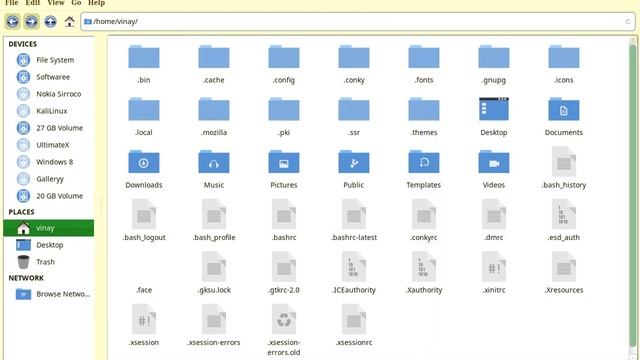This screenshot has height=360, width=640.
Task: Open the Edit menu
Action: coord(33,3)
